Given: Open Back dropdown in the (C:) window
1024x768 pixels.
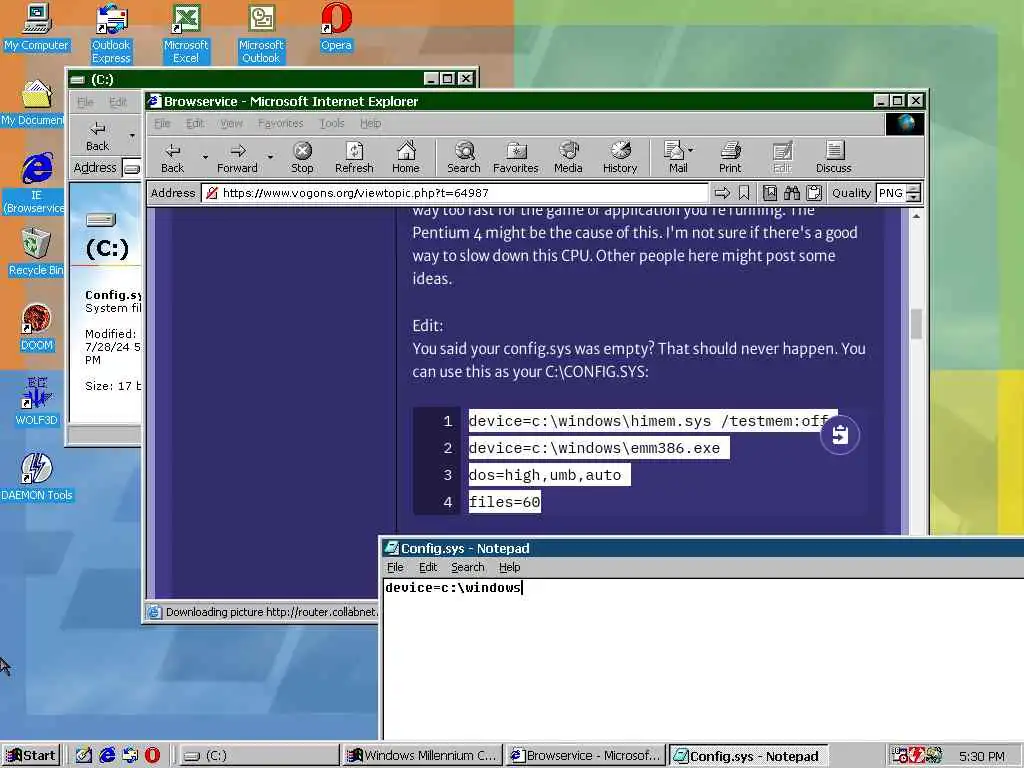Looking at the screenshot, I should (132, 136).
